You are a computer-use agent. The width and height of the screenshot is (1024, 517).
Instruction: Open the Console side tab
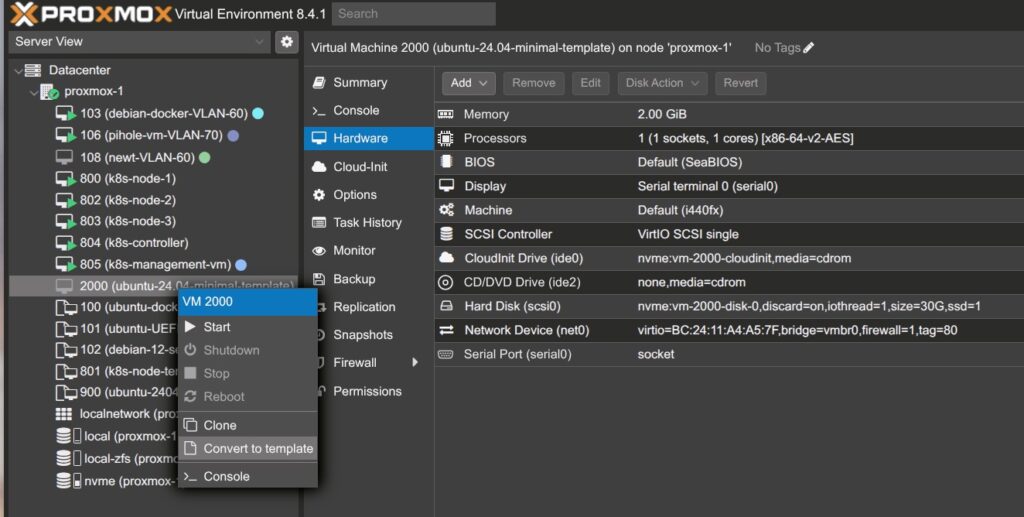click(369, 110)
